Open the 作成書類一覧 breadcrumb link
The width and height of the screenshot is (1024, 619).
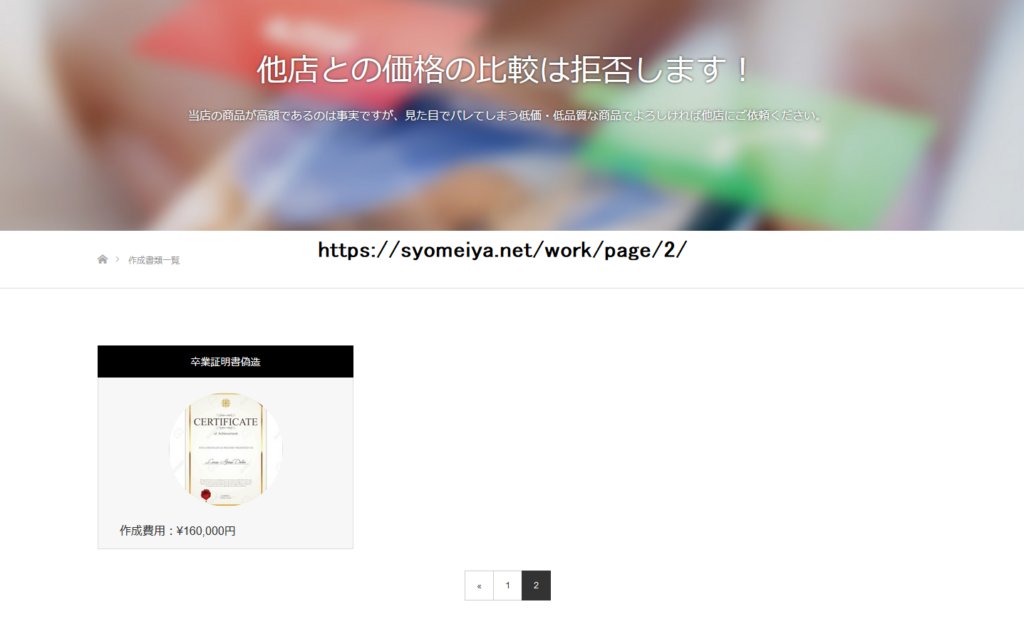pos(154,260)
